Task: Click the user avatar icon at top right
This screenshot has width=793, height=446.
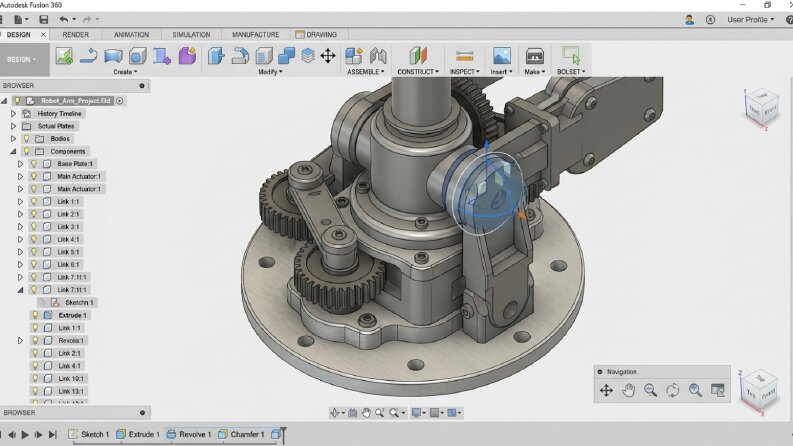Action: tap(689, 19)
